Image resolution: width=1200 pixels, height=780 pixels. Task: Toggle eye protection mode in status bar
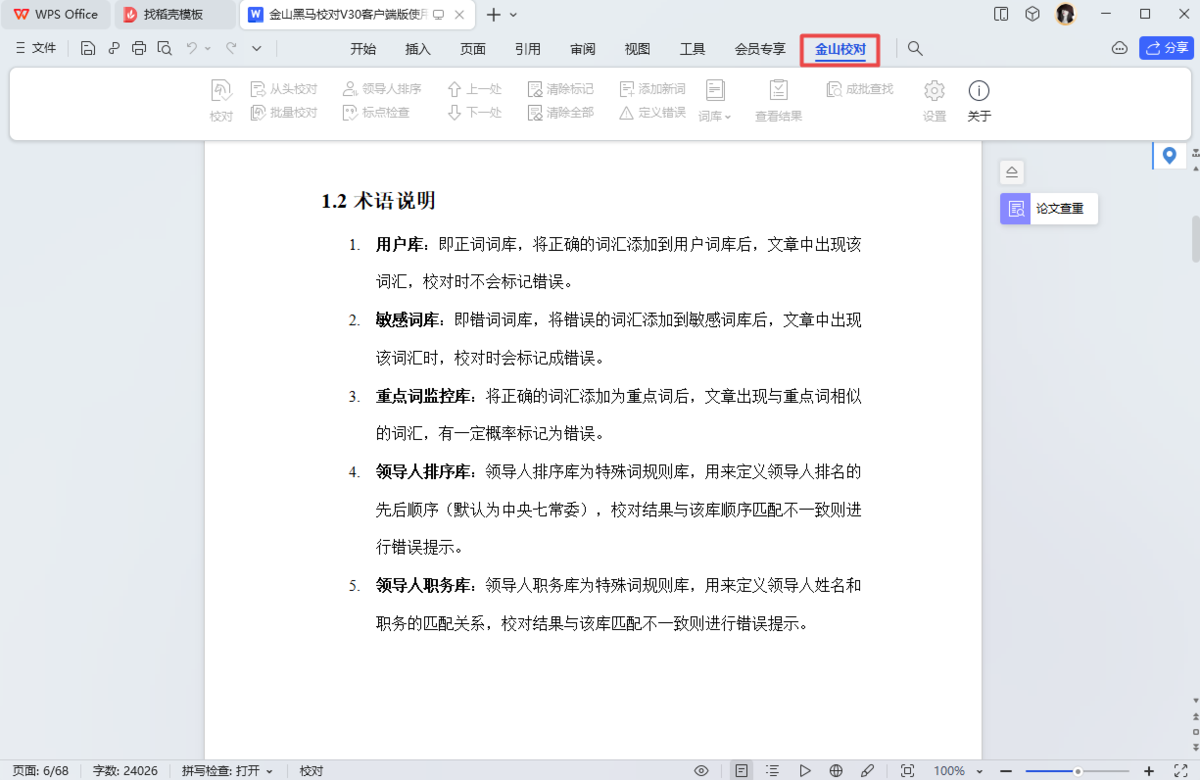click(701, 770)
